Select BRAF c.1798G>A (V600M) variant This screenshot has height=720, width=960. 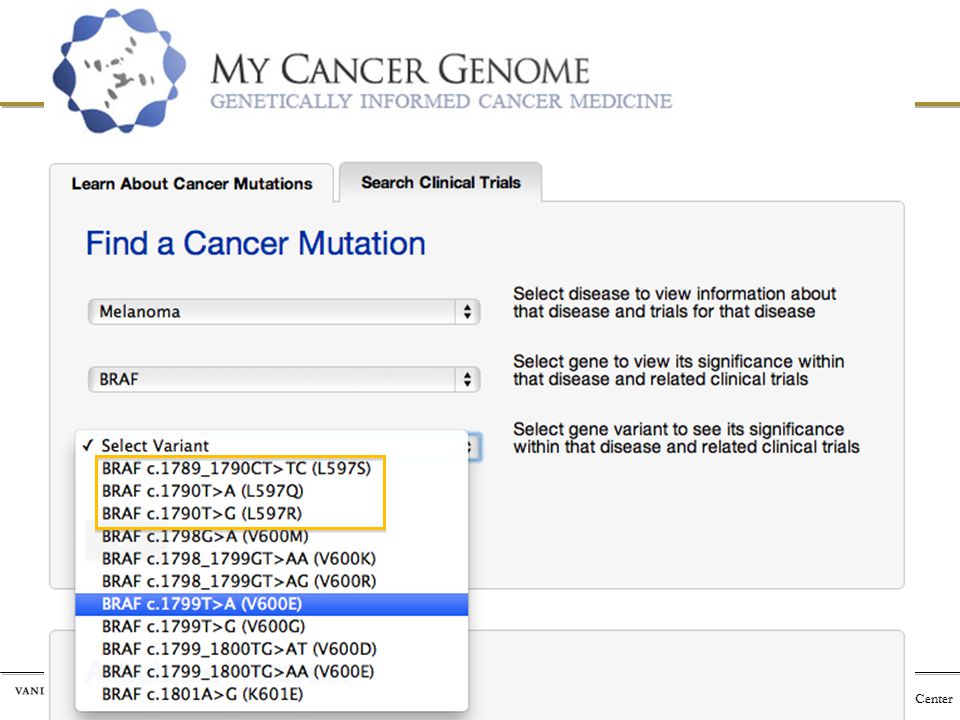272,536
